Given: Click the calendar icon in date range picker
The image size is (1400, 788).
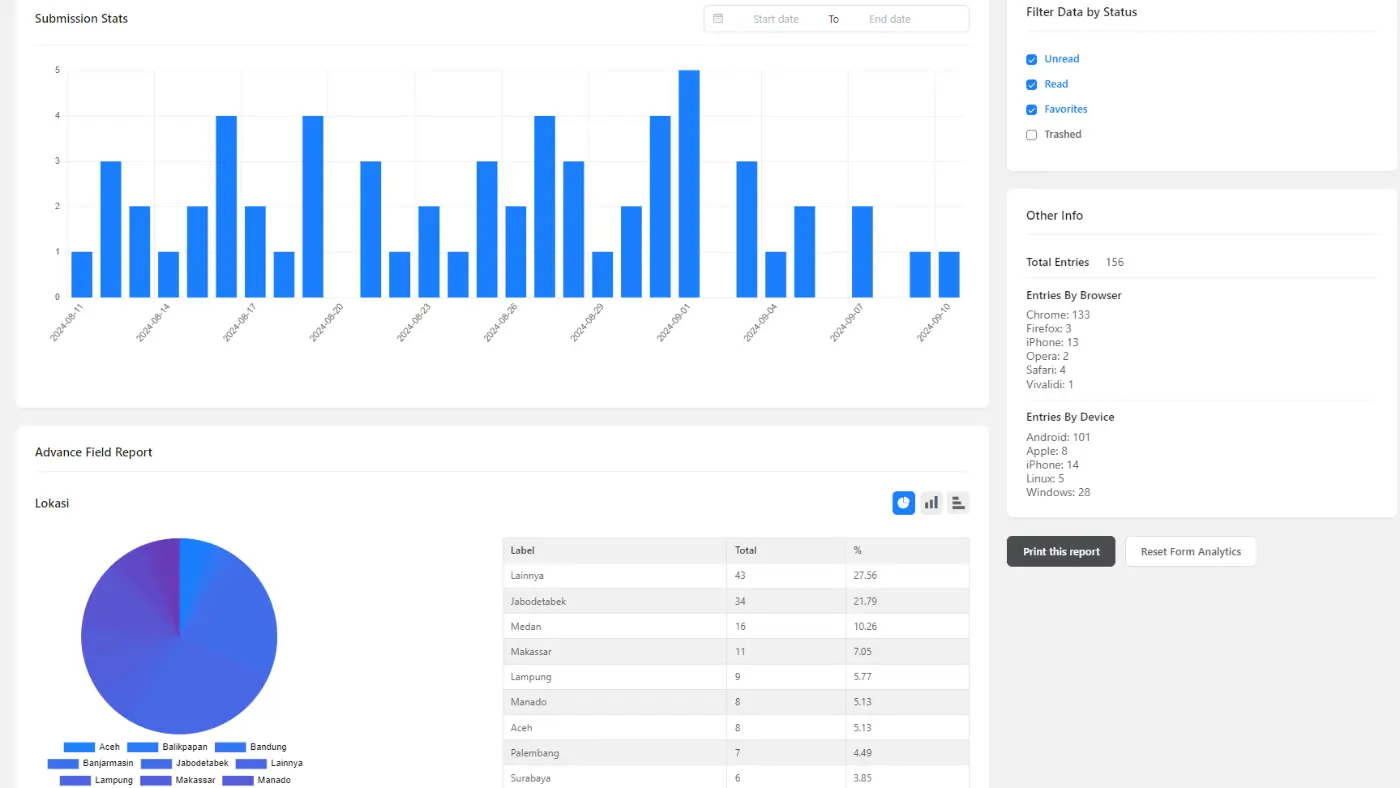Looking at the screenshot, I should point(718,19).
